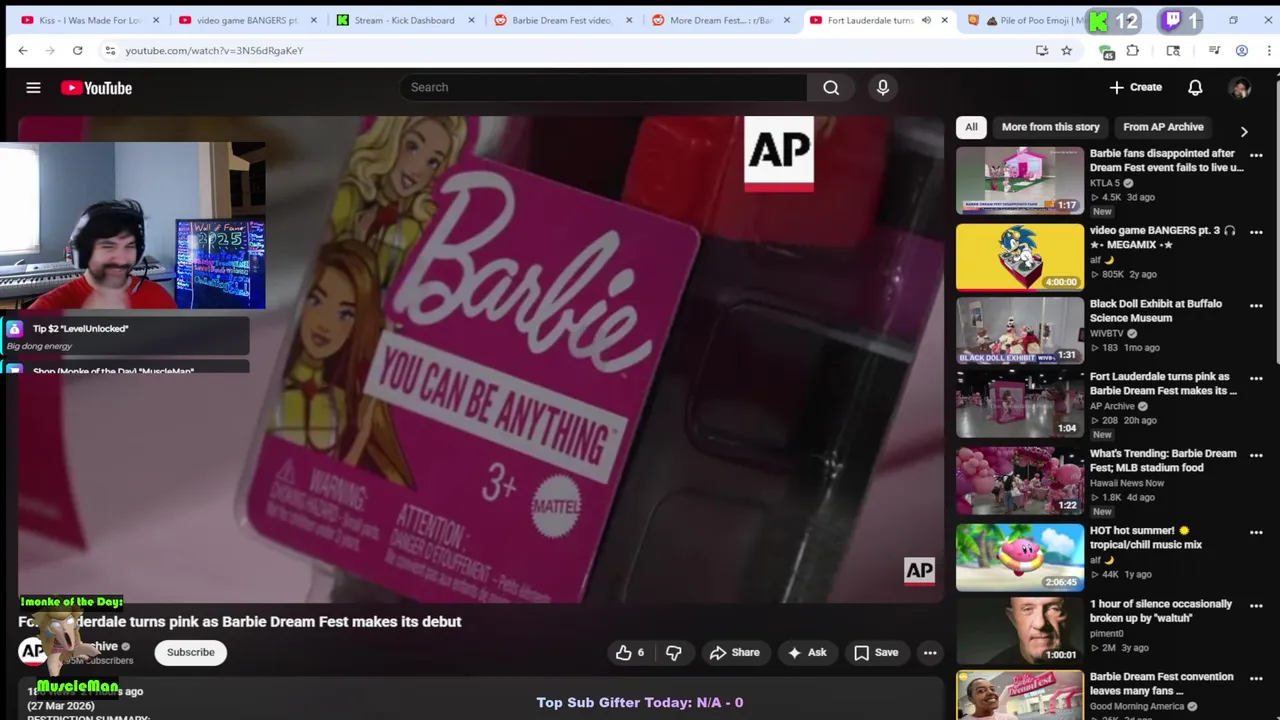1280x720 pixels.
Task: Open options for 1 hour of silence video
Action: (1256, 605)
